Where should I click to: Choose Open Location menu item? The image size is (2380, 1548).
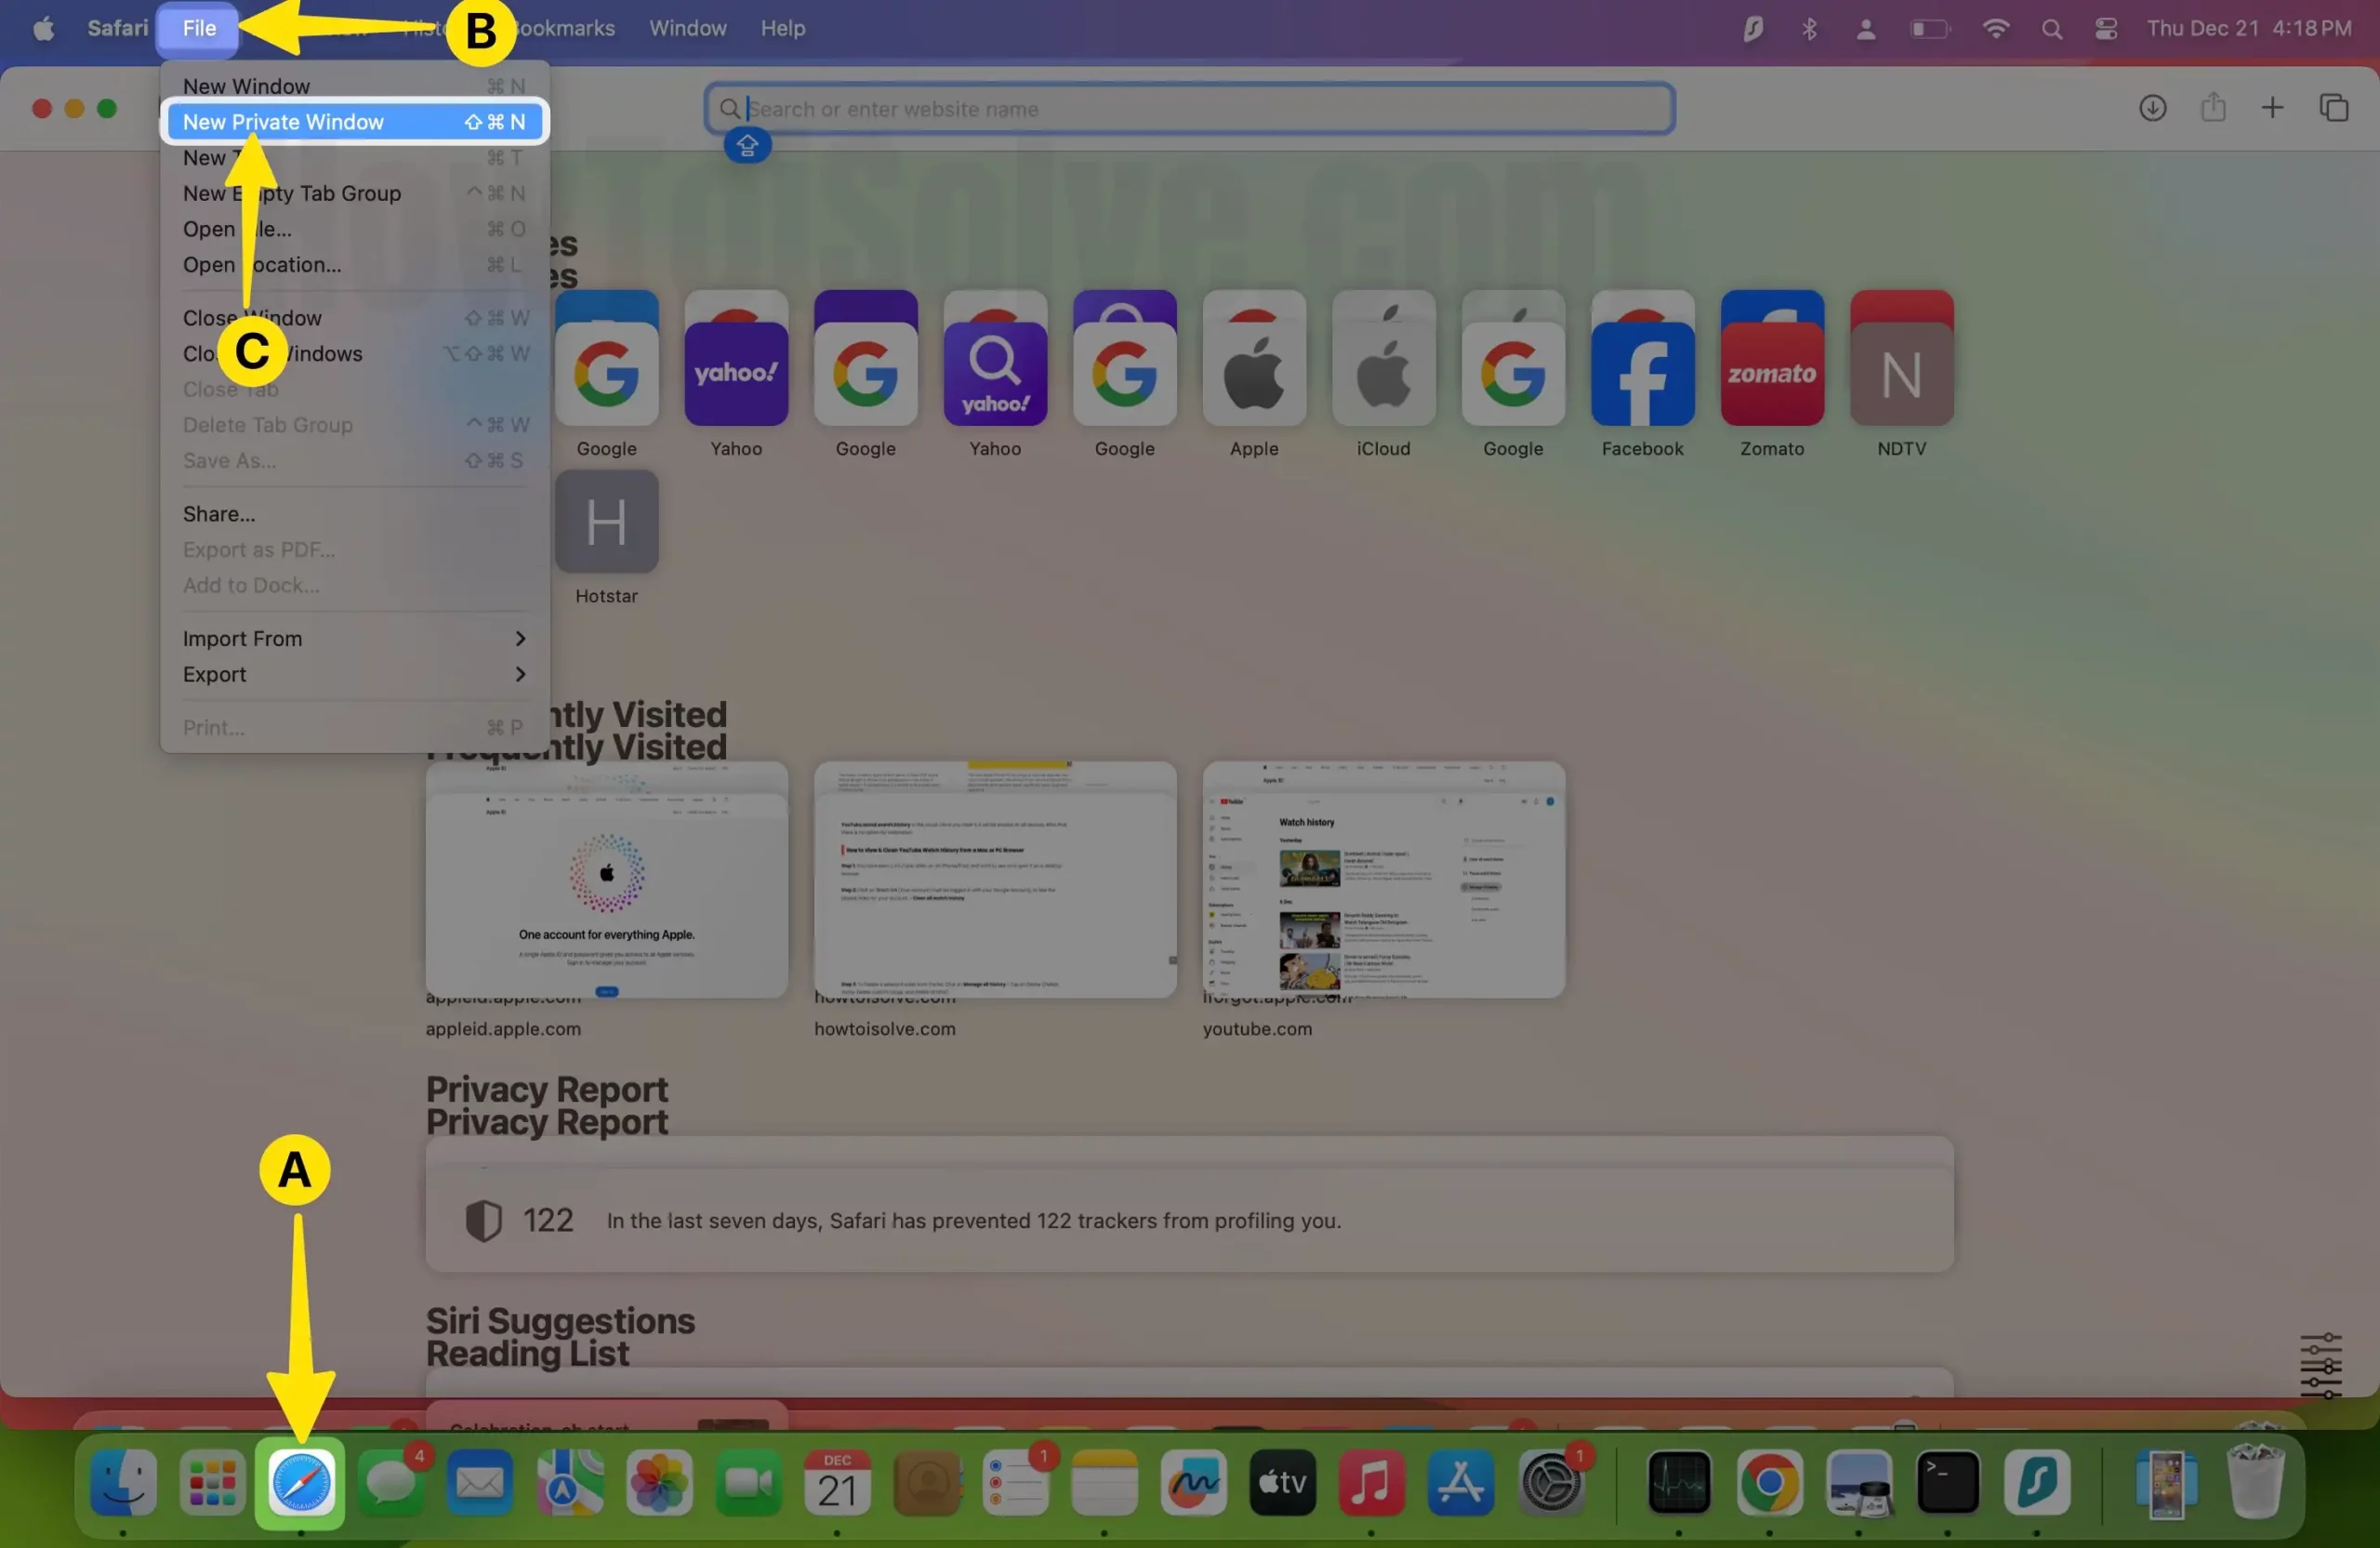354,265
